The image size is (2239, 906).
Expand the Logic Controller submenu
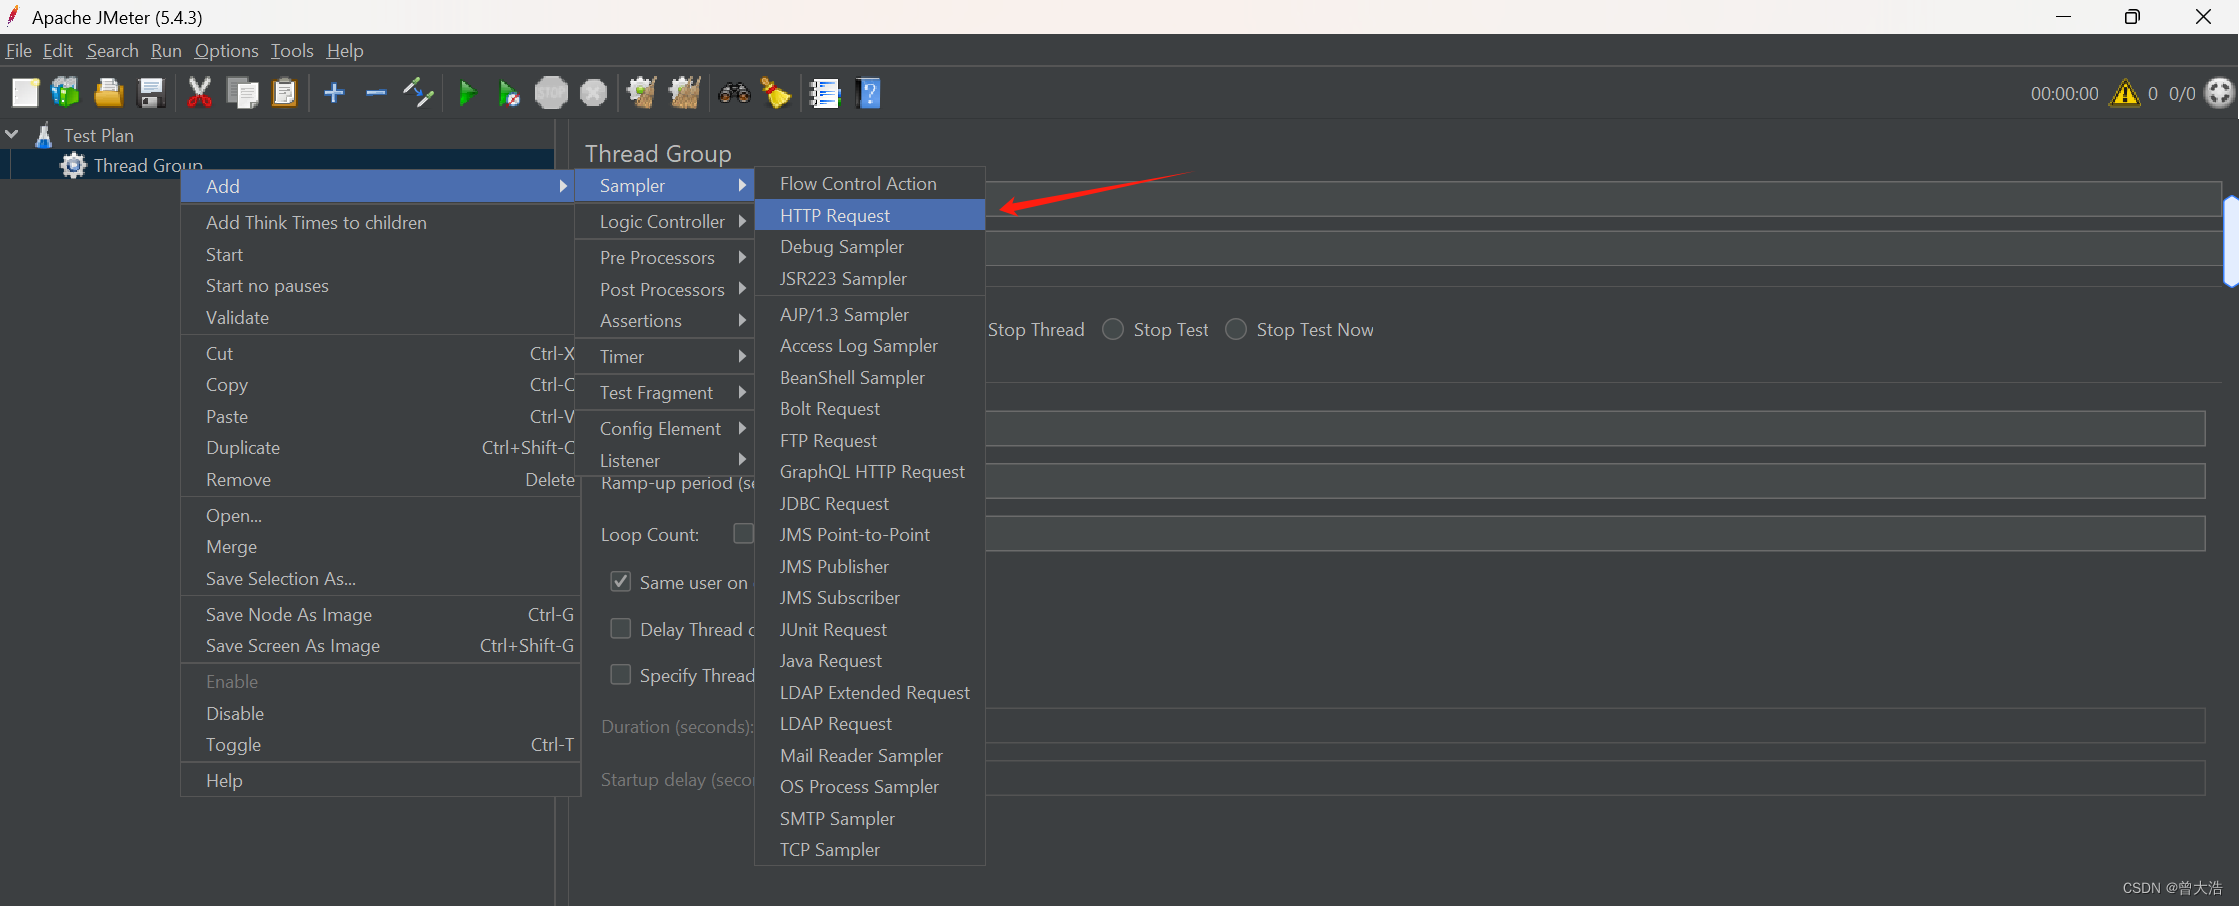[664, 221]
